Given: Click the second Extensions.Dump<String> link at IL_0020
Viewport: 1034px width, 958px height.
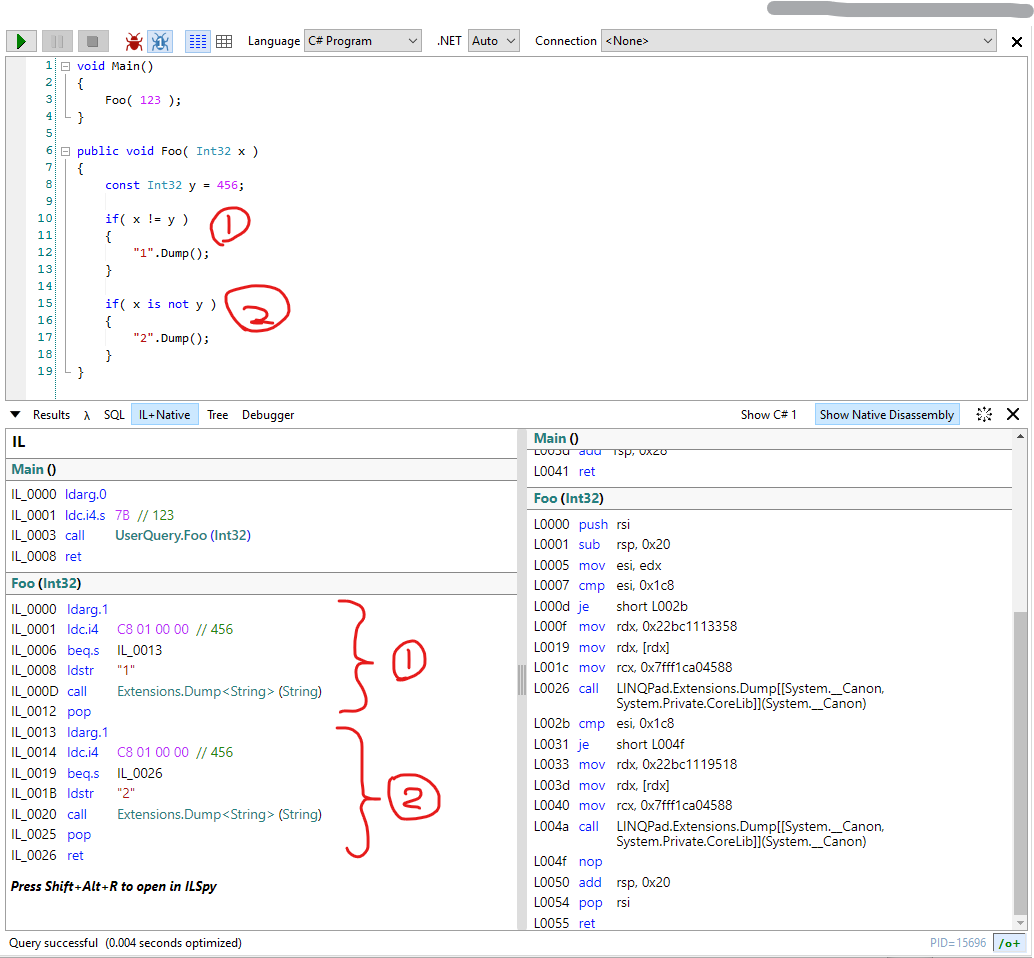Looking at the screenshot, I should [x=220, y=814].
